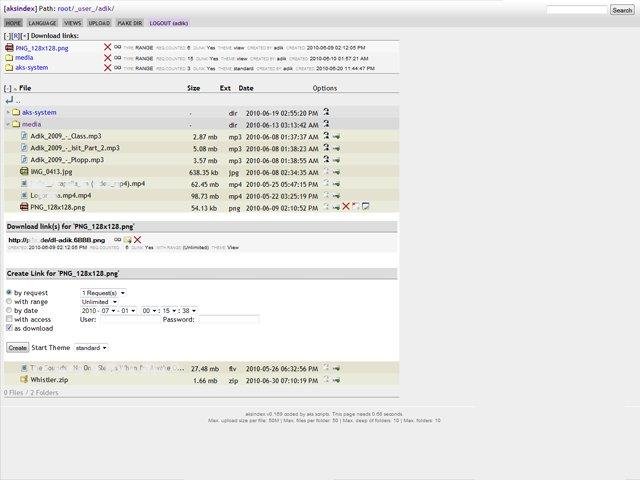The image size is (640, 480).
Task: Open the '1 Request(s)' dropdown
Action: 103,293
